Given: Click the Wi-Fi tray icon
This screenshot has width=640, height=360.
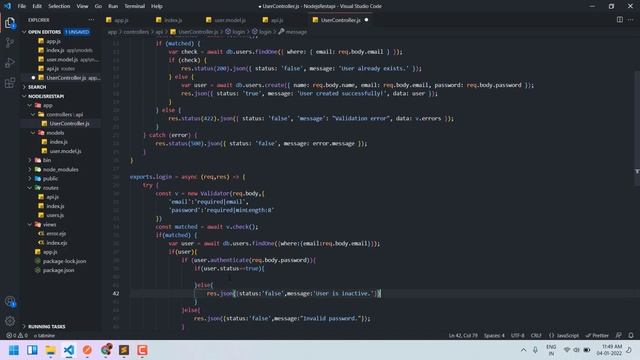Looking at the screenshot, I should click(567, 350).
